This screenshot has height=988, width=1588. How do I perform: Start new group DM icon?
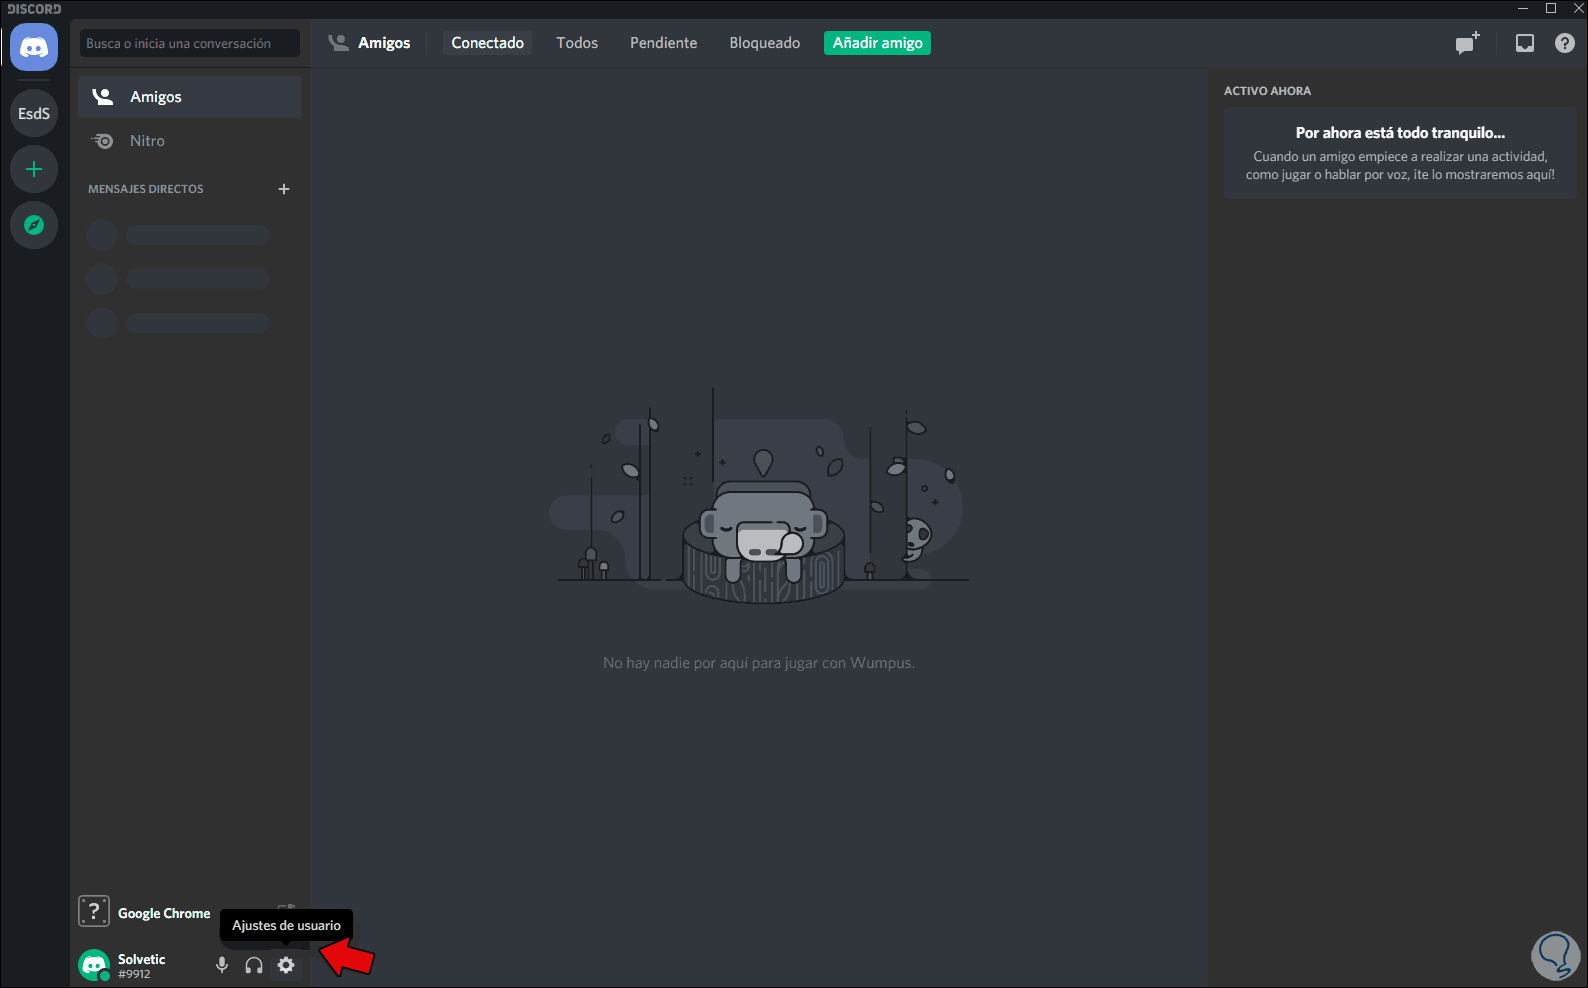pyautogui.click(x=1467, y=43)
